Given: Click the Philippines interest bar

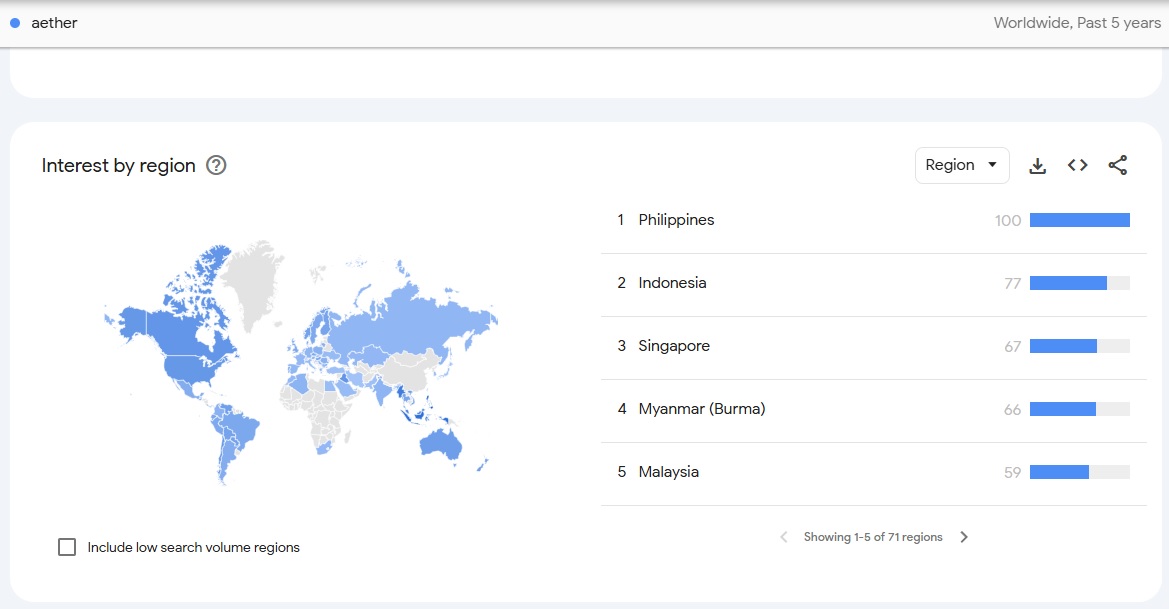Looking at the screenshot, I should click(x=1080, y=220).
